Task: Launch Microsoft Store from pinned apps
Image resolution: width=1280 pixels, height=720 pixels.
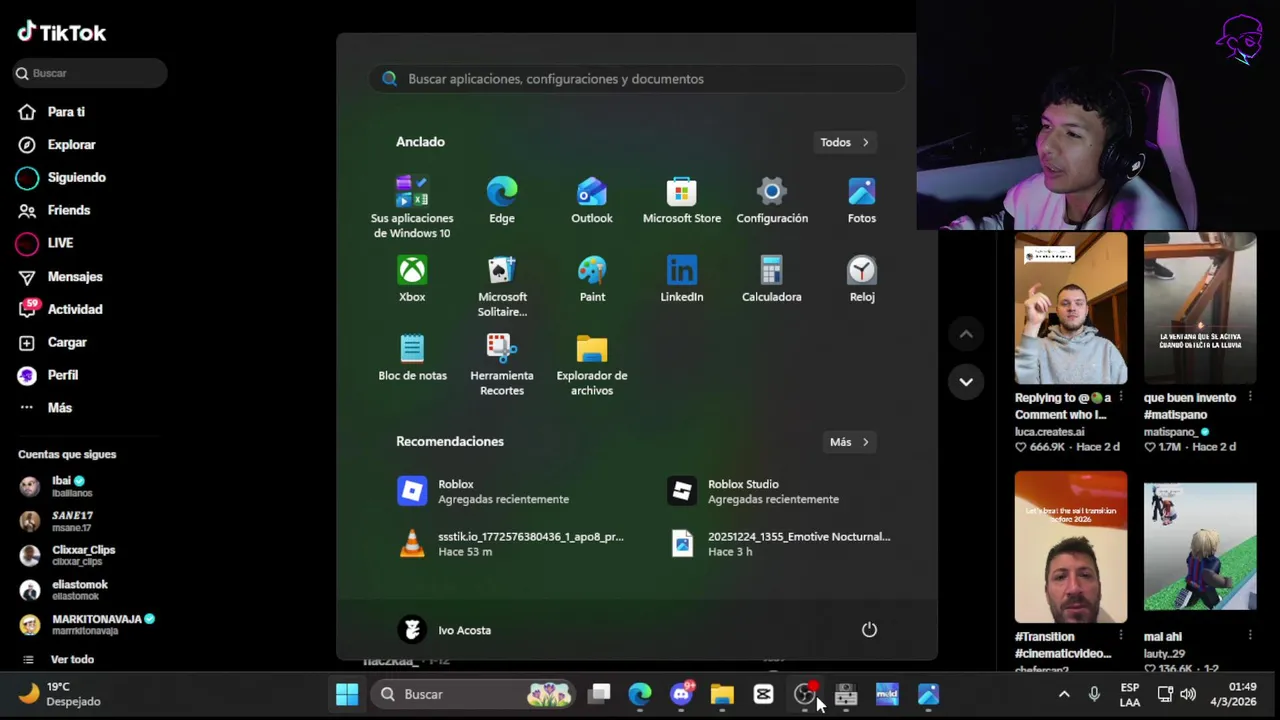Action: point(682,201)
